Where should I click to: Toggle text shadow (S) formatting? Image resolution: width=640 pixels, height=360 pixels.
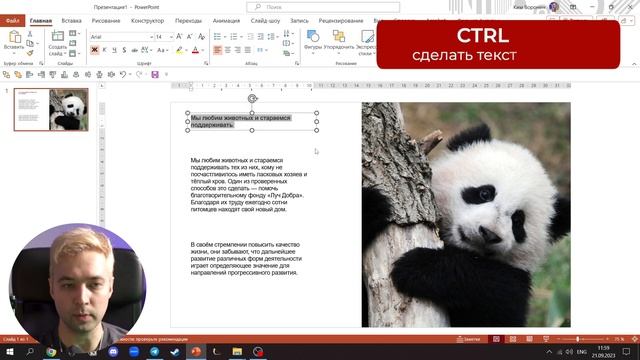coord(124,50)
